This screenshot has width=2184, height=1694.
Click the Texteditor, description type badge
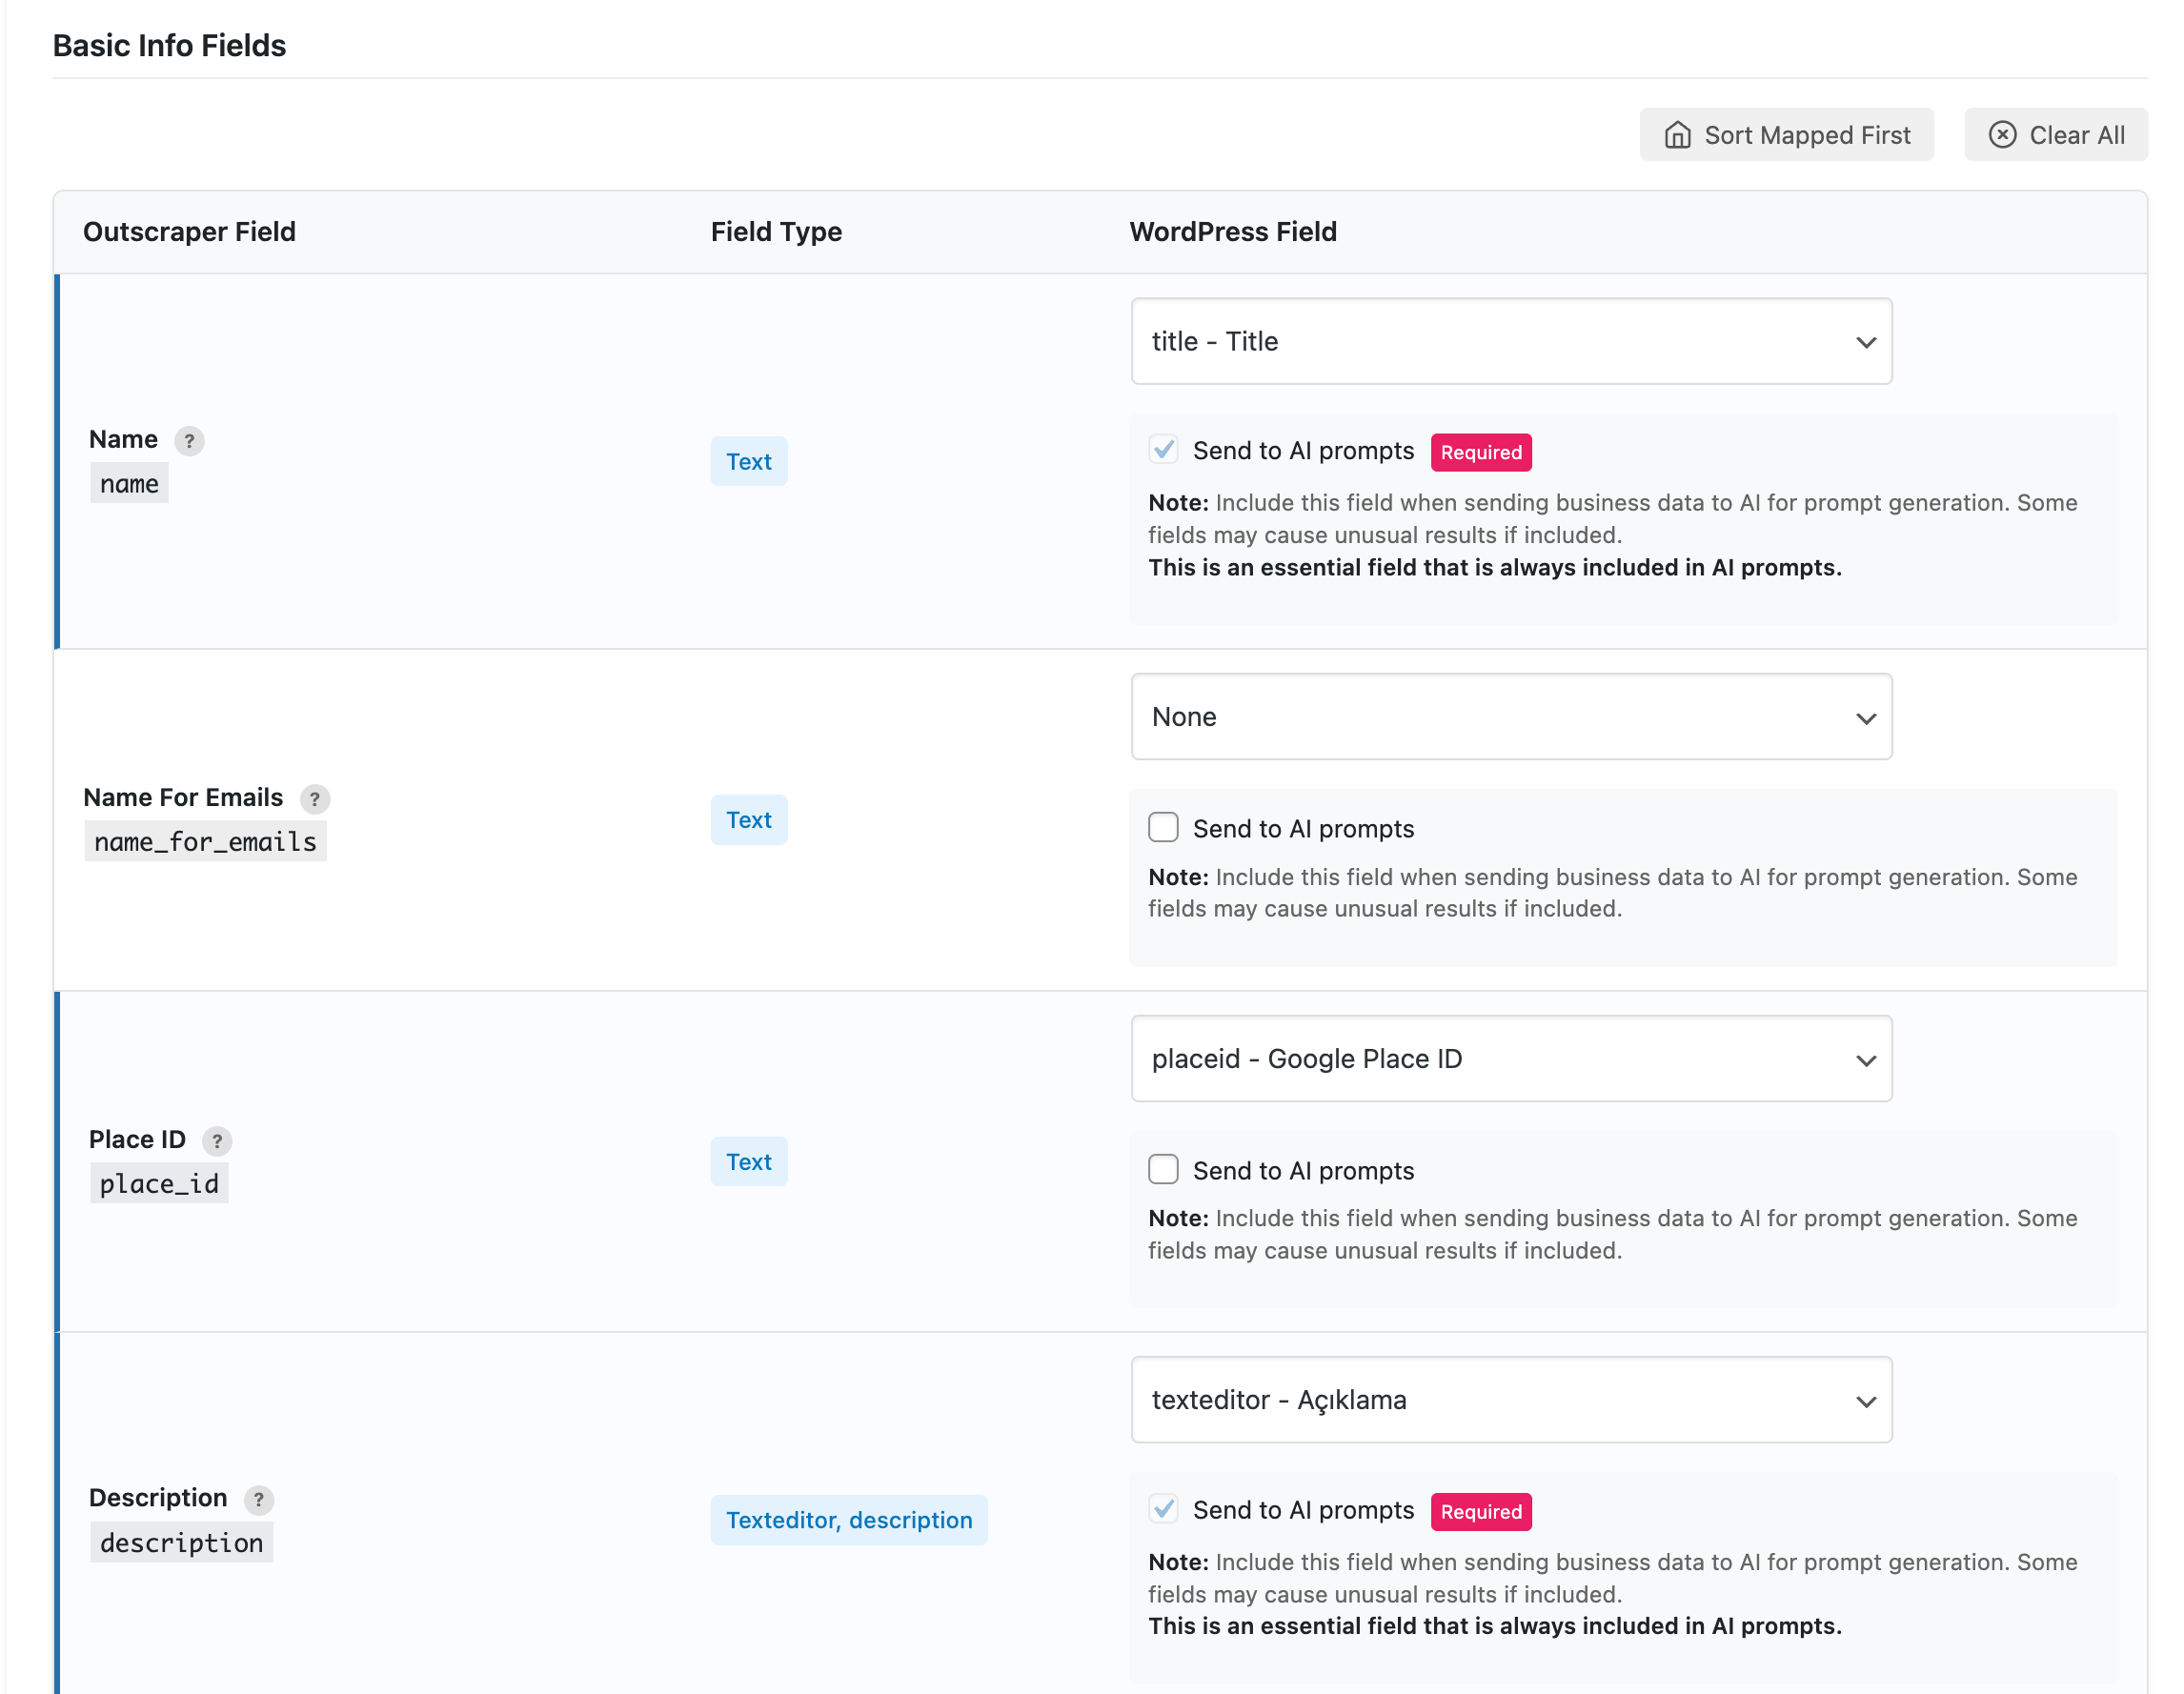(x=848, y=1520)
